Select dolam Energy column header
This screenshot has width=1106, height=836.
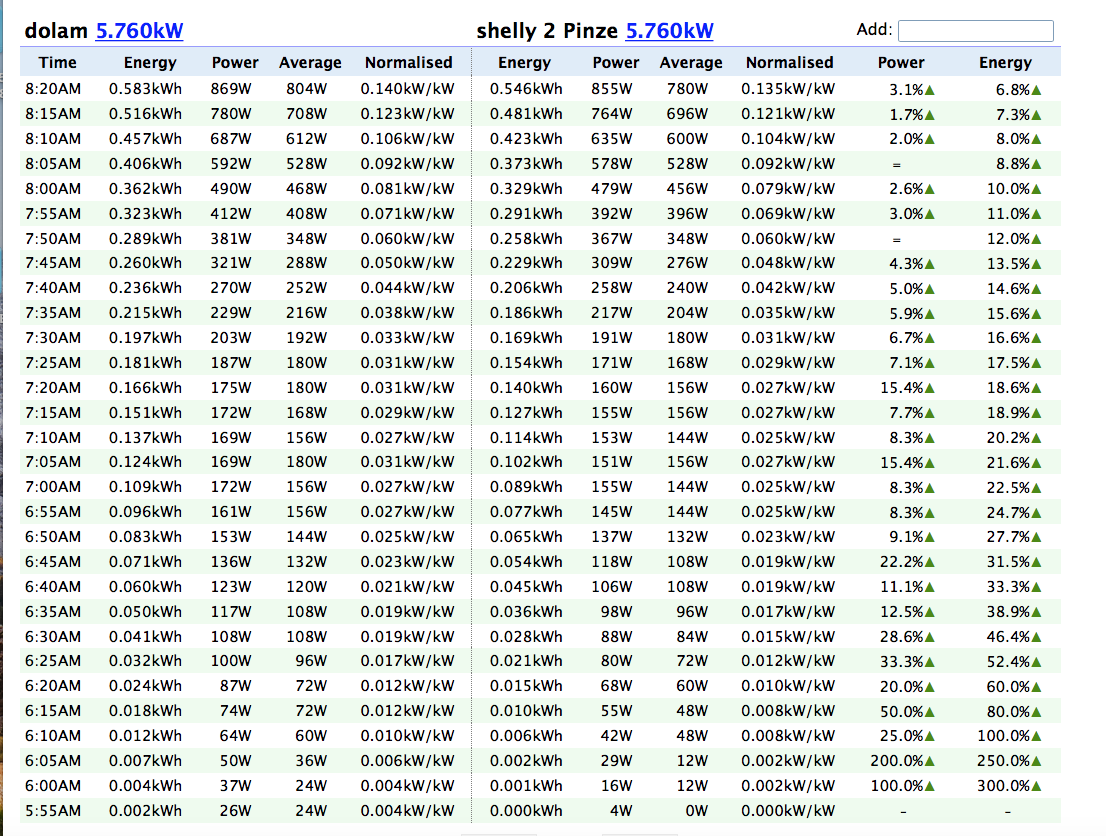point(150,62)
